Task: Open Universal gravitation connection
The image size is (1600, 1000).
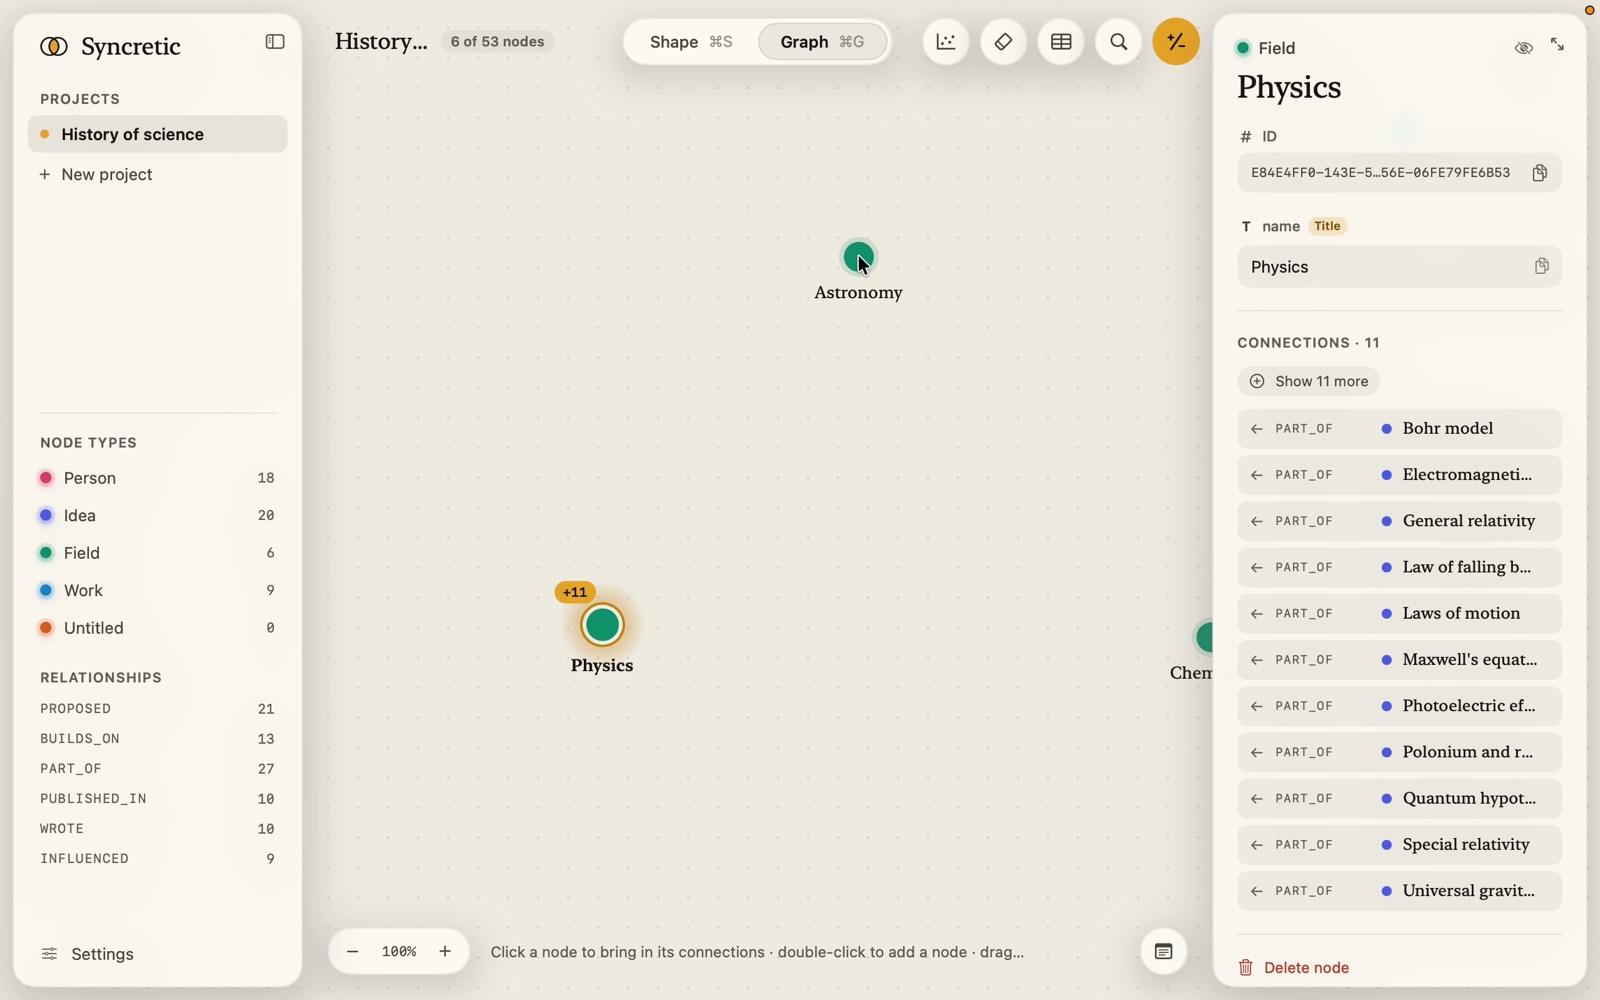Action: [x=1399, y=891]
